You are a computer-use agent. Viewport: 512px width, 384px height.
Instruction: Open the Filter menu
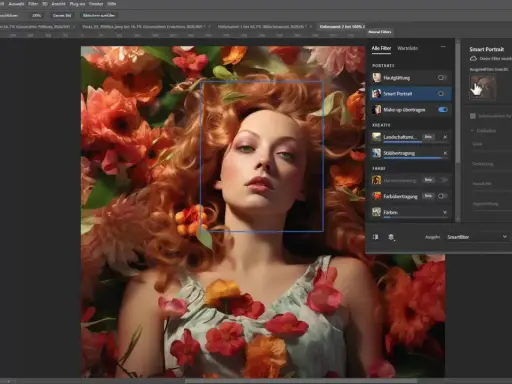tap(33, 4)
